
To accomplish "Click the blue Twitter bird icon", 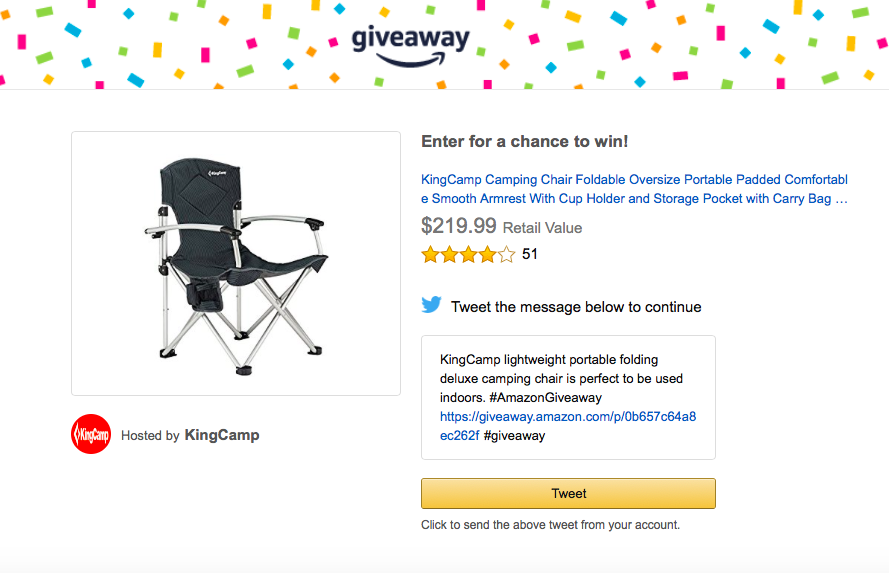I will coord(431,305).
